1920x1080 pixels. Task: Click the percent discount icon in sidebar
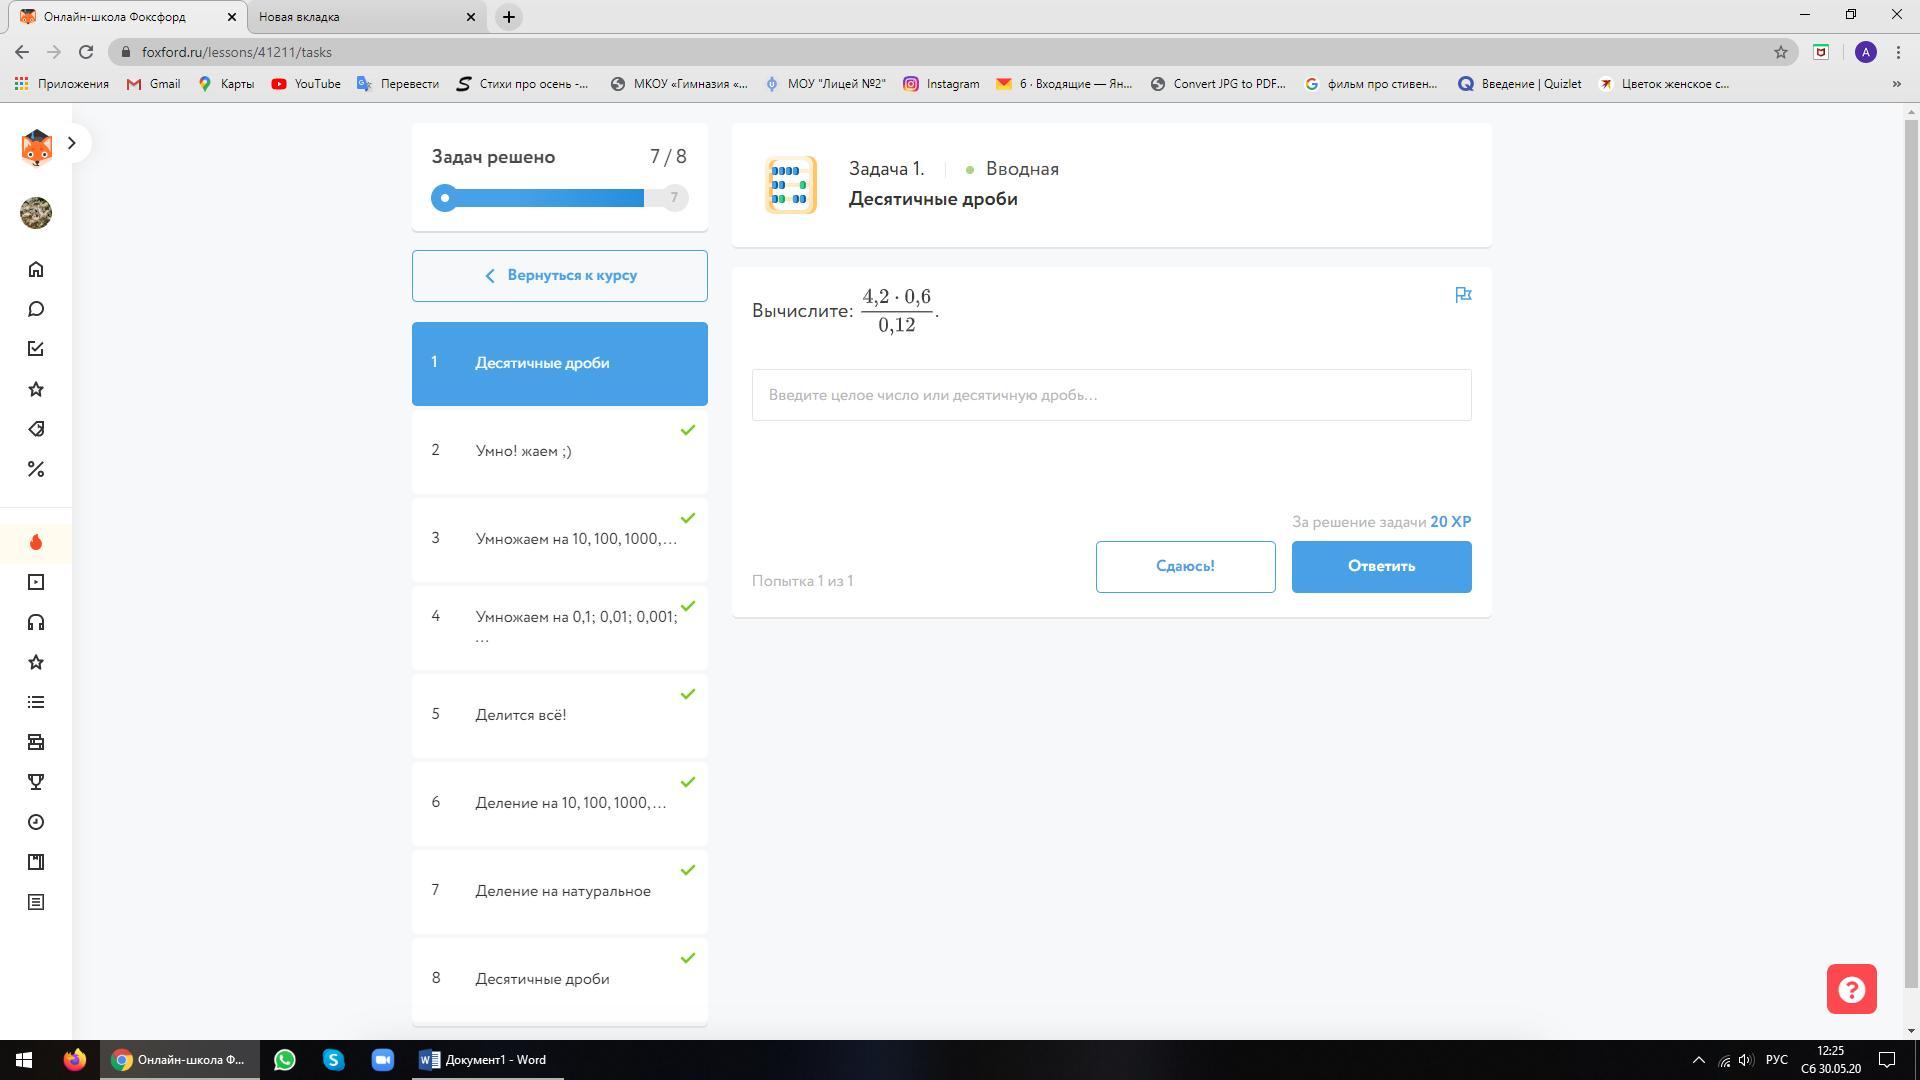point(36,469)
